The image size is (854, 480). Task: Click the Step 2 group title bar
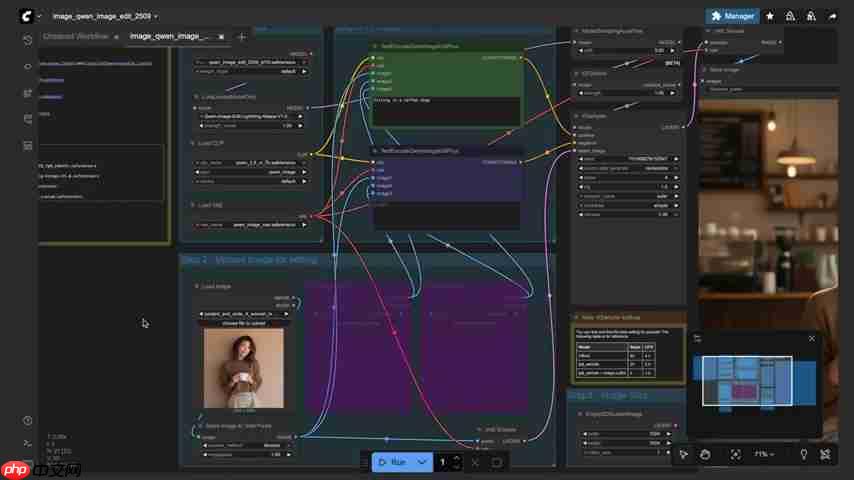(x=366, y=260)
